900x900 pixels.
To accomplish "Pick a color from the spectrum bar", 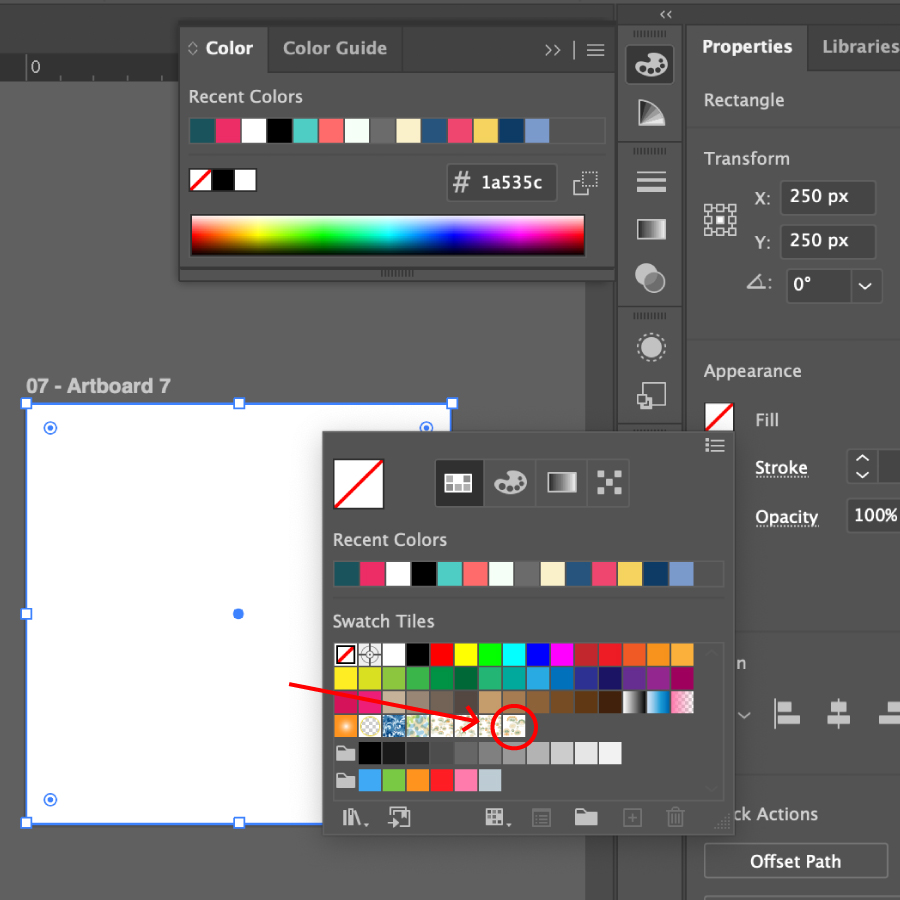I will [387, 235].
